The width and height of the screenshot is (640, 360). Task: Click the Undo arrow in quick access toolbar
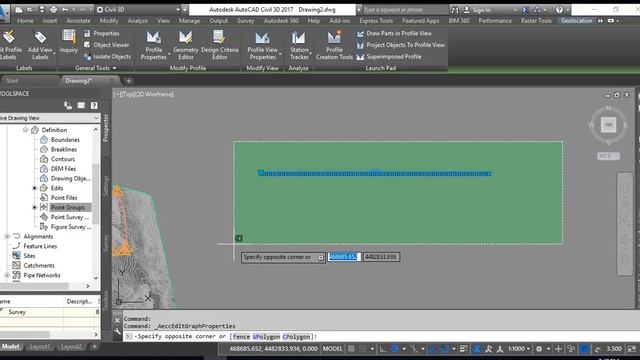(x=65, y=9)
